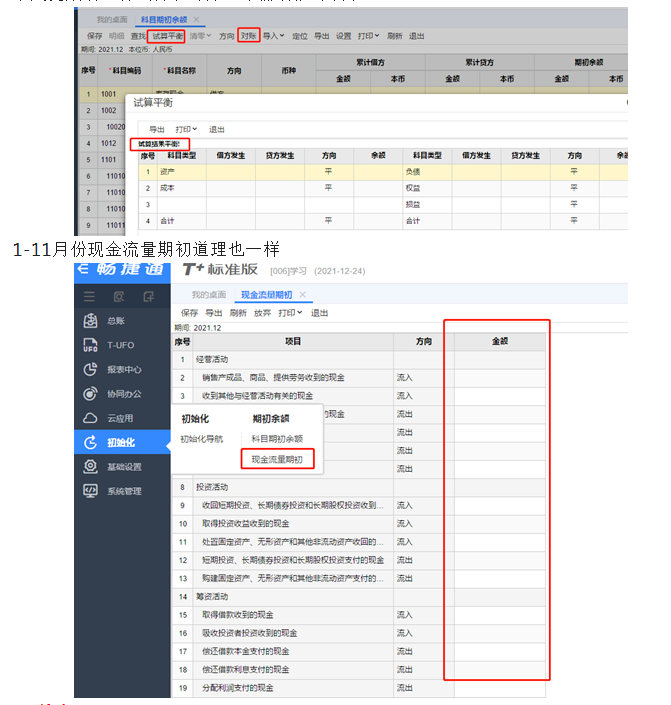The height and width of the screenshot is (705, 671).
Task: Choose 科目期初余额 in the popup menu
Action: coord(277,439)
